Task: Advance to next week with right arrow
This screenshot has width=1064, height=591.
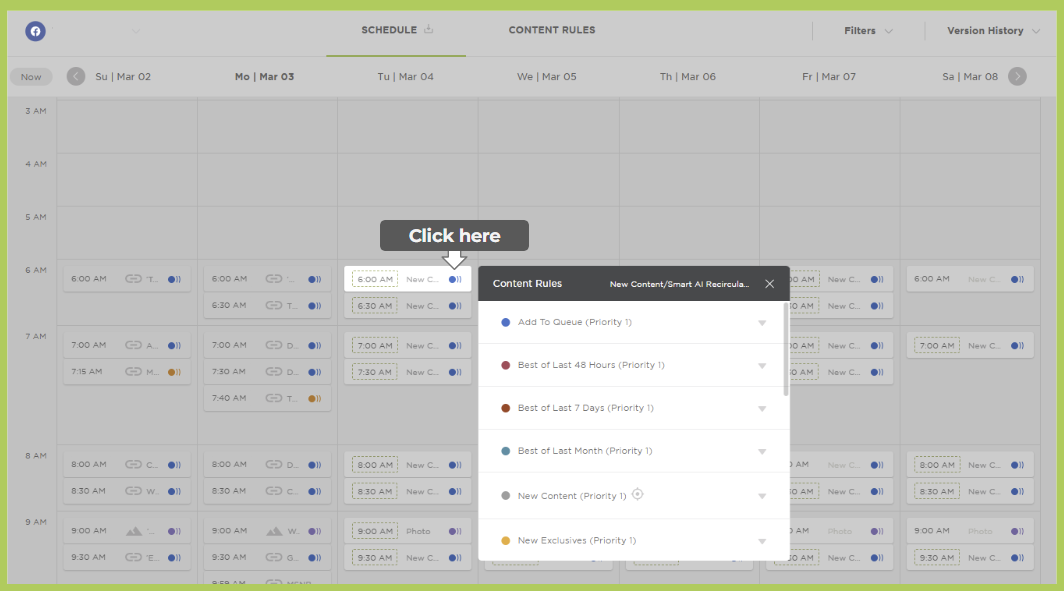Action: pyautogui.click(x=1017, y=76)
